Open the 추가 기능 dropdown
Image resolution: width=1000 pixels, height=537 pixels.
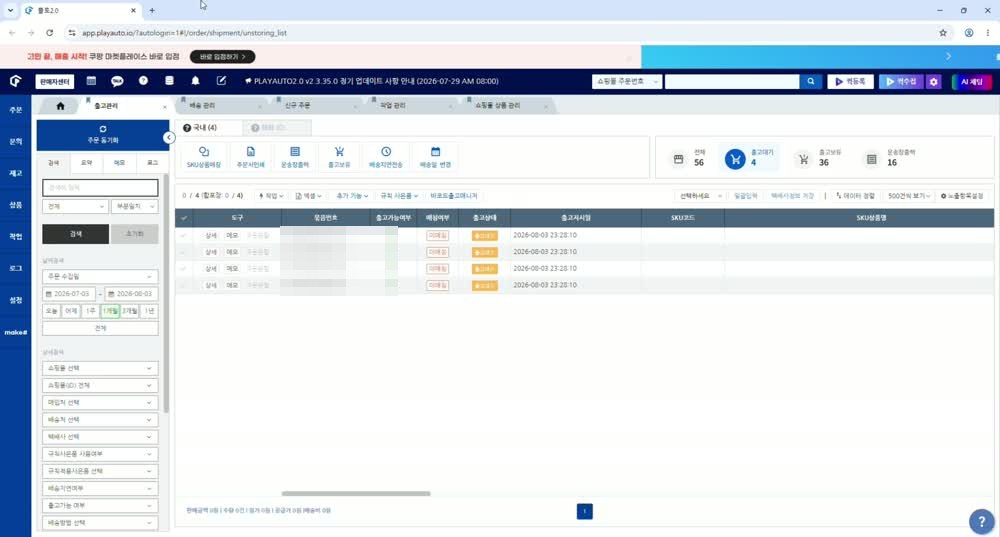point(352,196)
